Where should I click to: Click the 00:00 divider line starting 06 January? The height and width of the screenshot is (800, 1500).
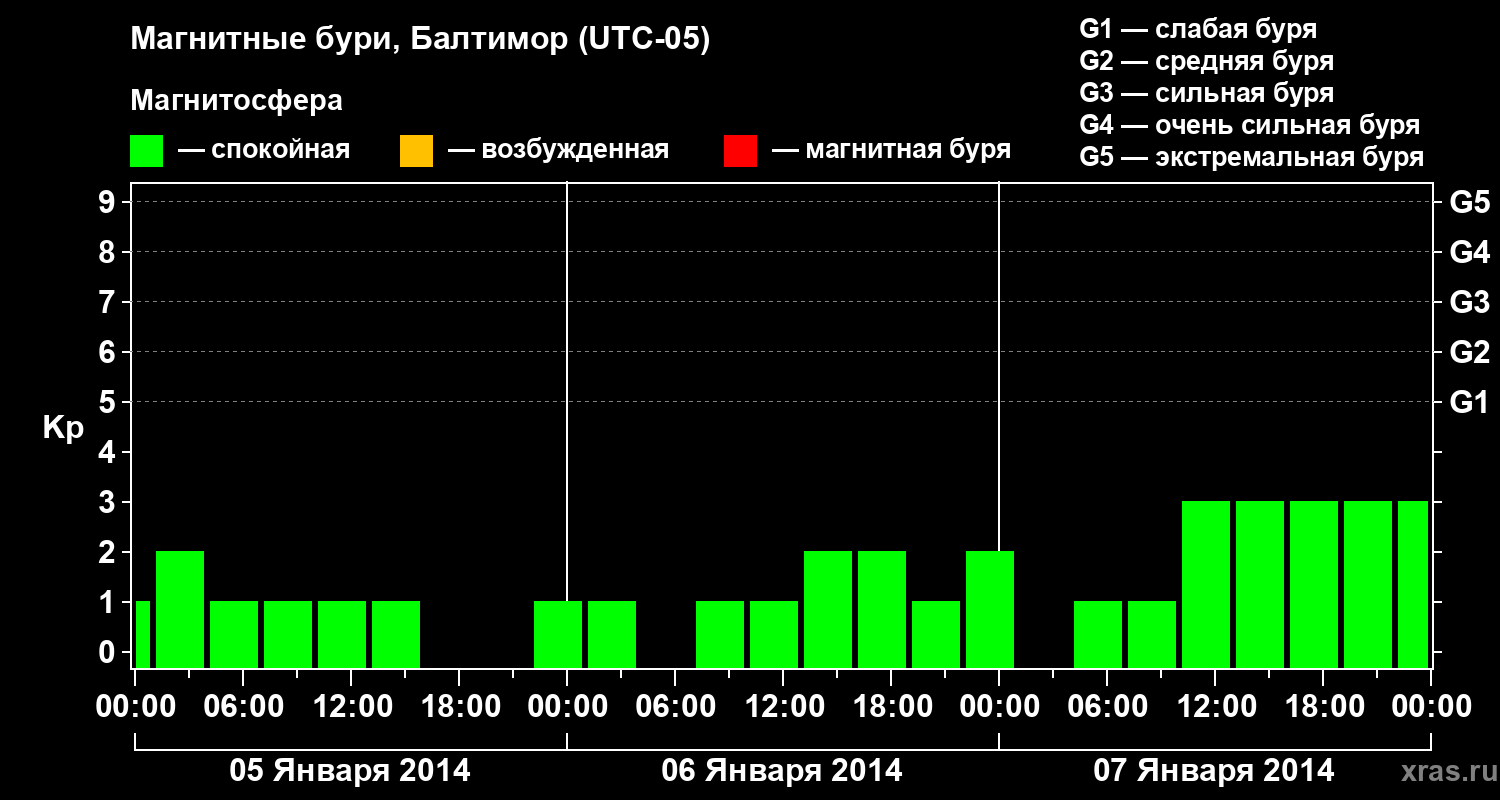(567, 390)
